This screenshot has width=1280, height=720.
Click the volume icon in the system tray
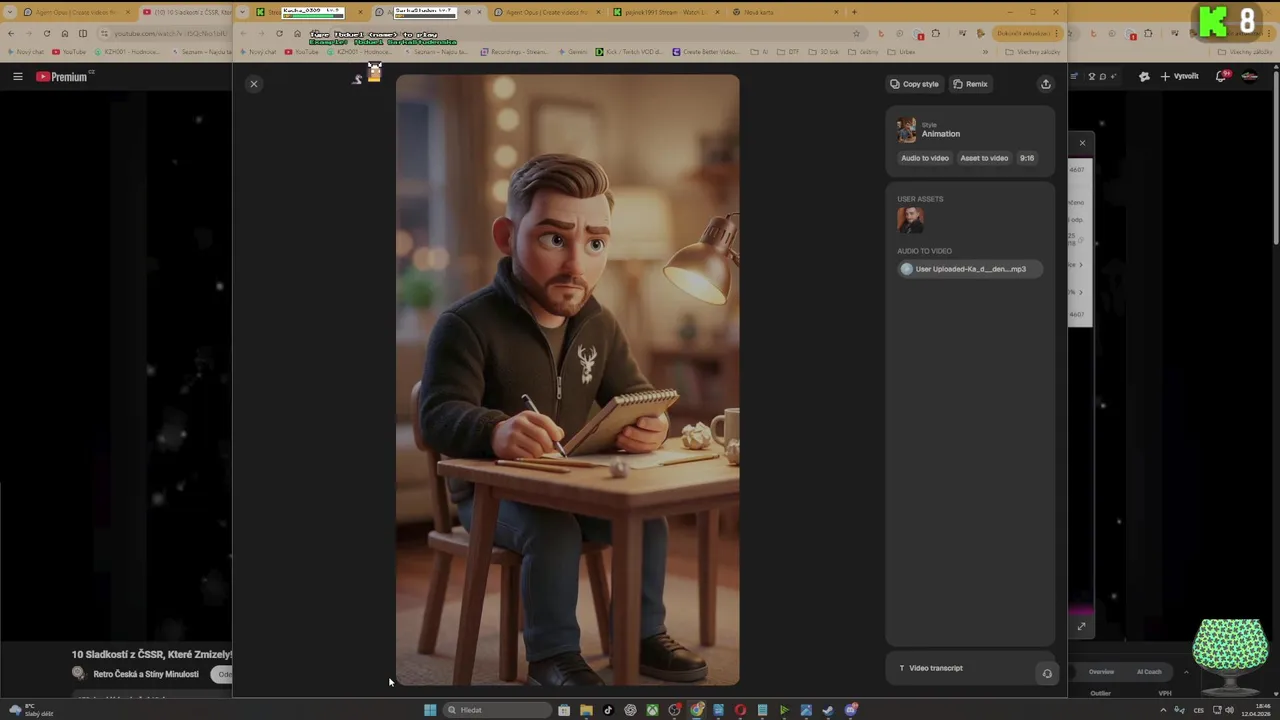[1229, 710]
